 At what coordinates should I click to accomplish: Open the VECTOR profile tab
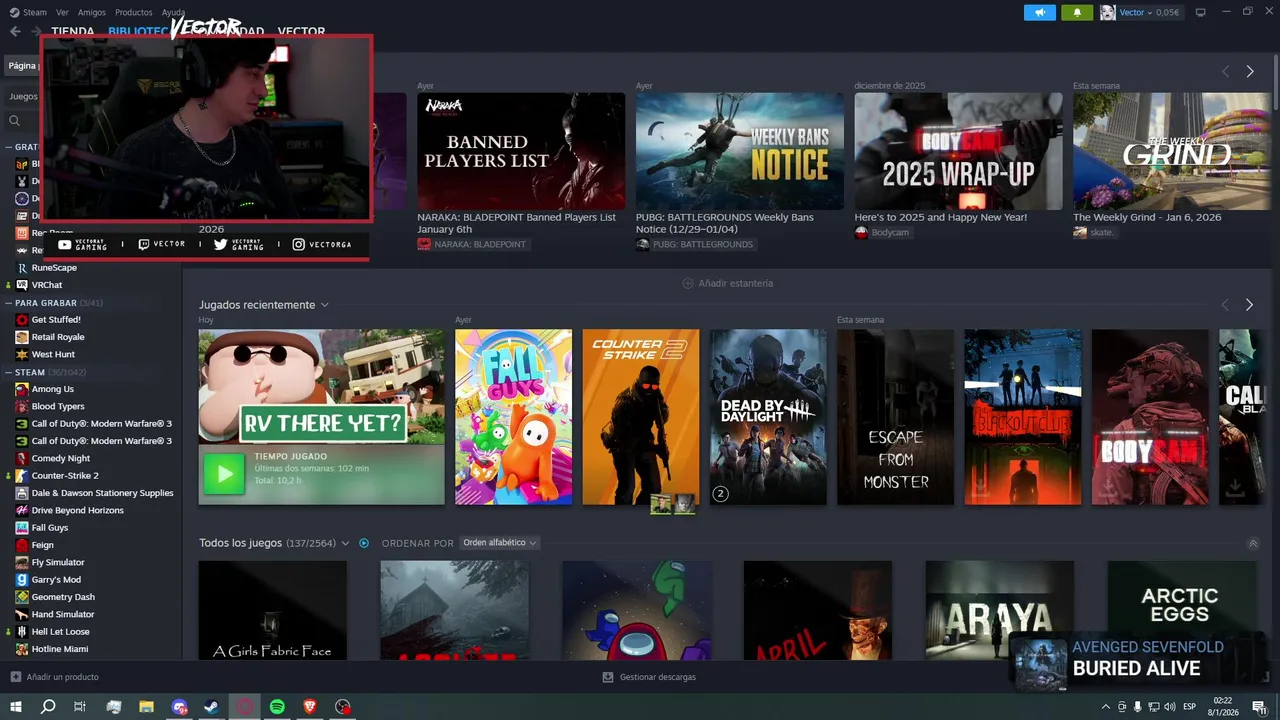click(x=301, y=31)
